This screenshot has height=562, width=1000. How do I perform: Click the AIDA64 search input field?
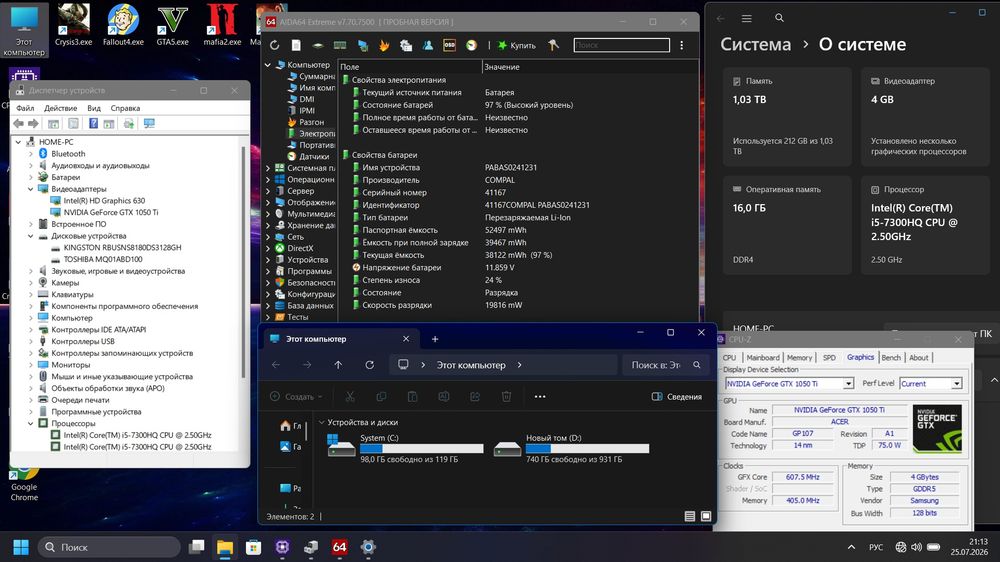(x=622, y=45)
